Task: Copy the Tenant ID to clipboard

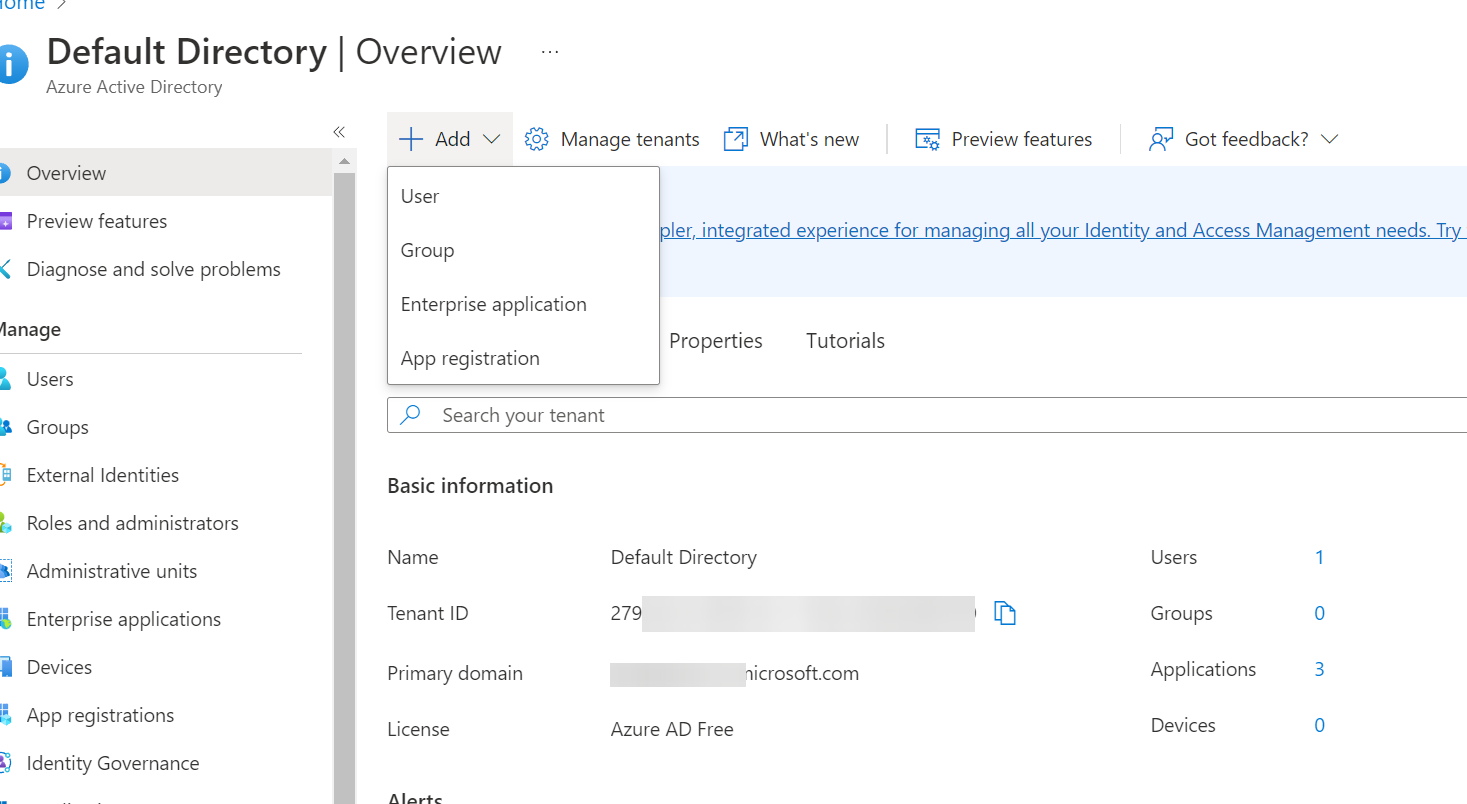Action: tap(1005, 613)
